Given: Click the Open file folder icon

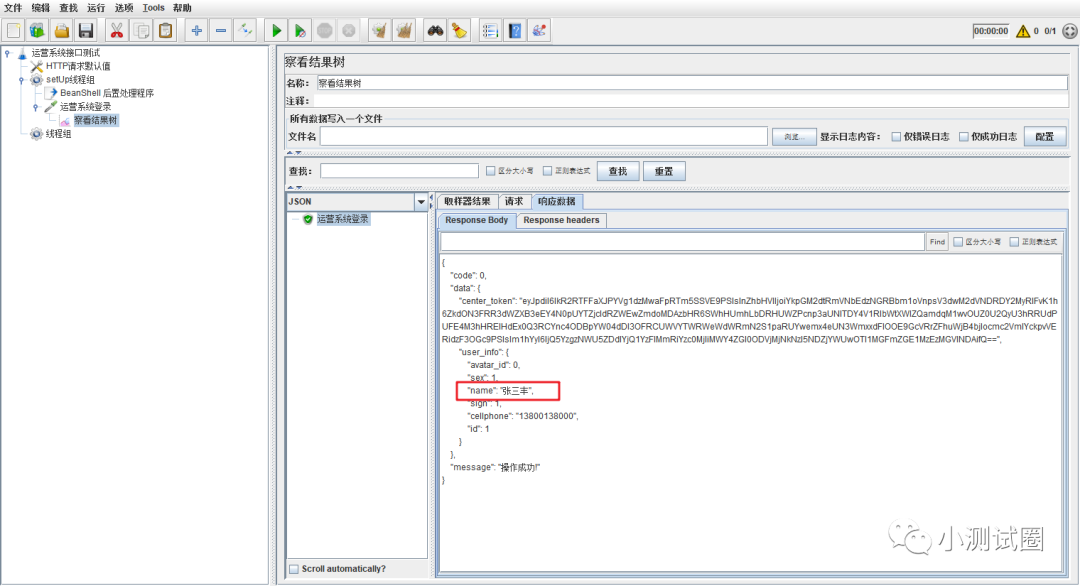Looking at the screenshot, I should pos(61,30).
